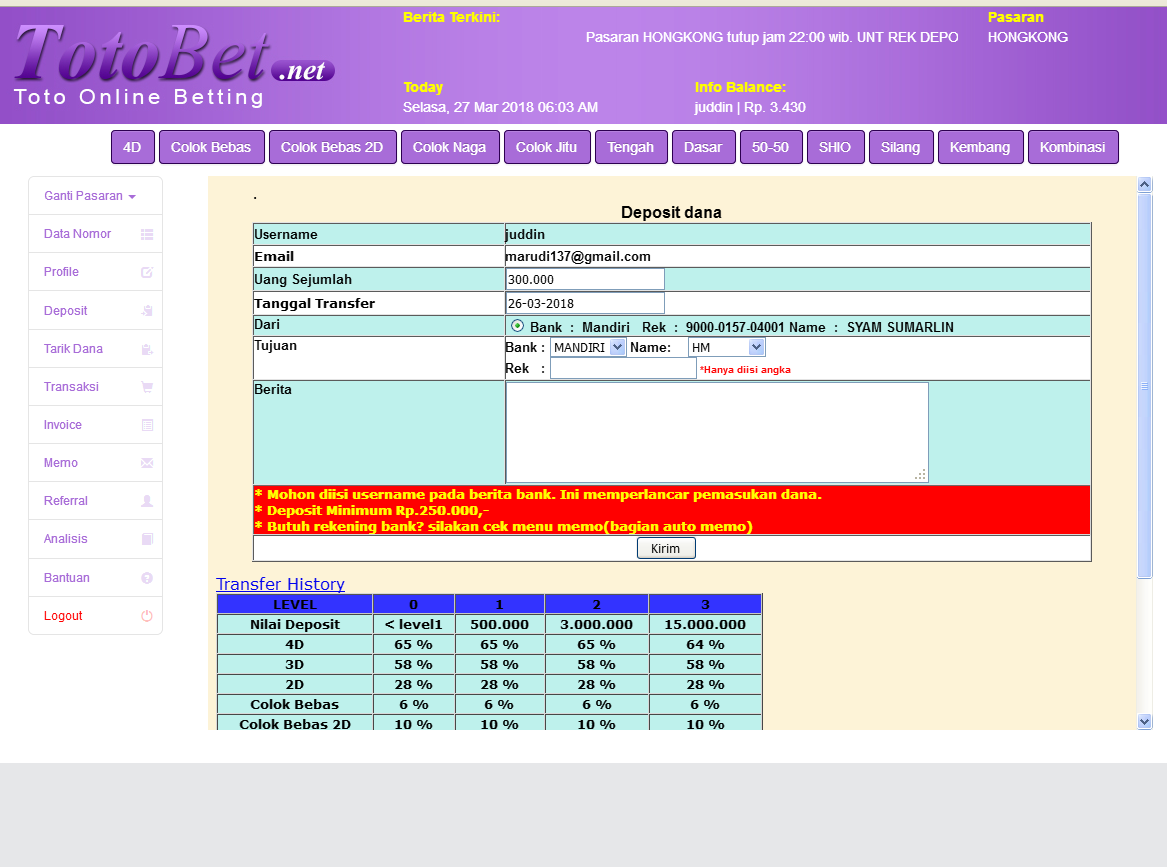Screen dimensions: 1167x867
Task: Click the Transaksi cart icon
Action: tap(147, 387)
